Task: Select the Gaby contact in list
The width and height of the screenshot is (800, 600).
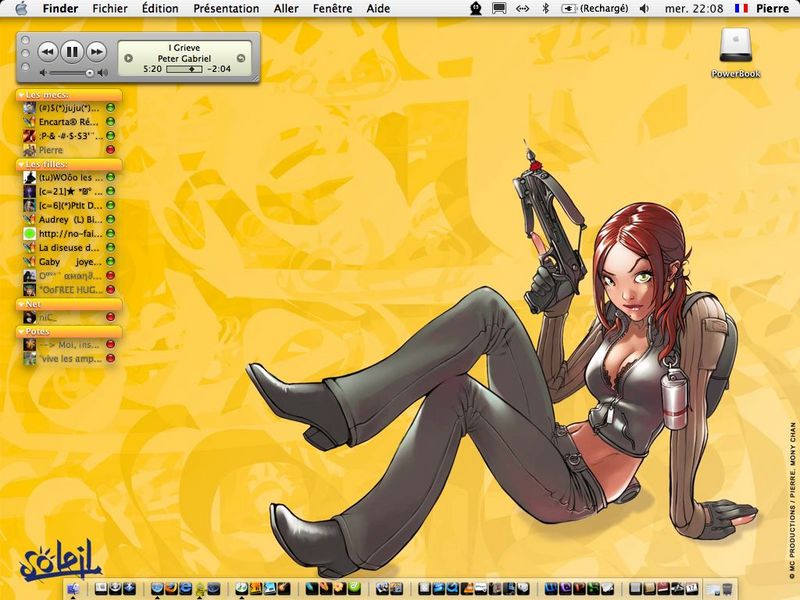Action: (x=69, y=262)
